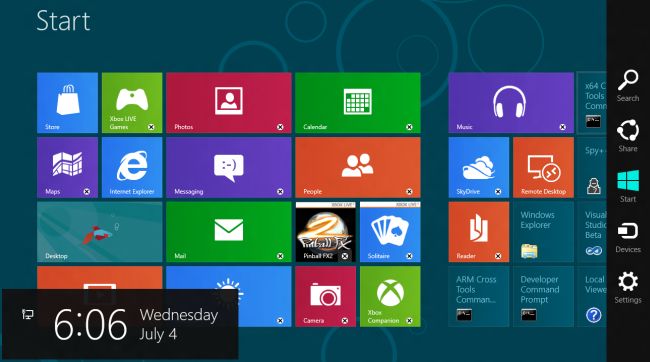Screen dimensions: 650x362
Task: Open the SkyDrive tile
Action: (478, 168)
